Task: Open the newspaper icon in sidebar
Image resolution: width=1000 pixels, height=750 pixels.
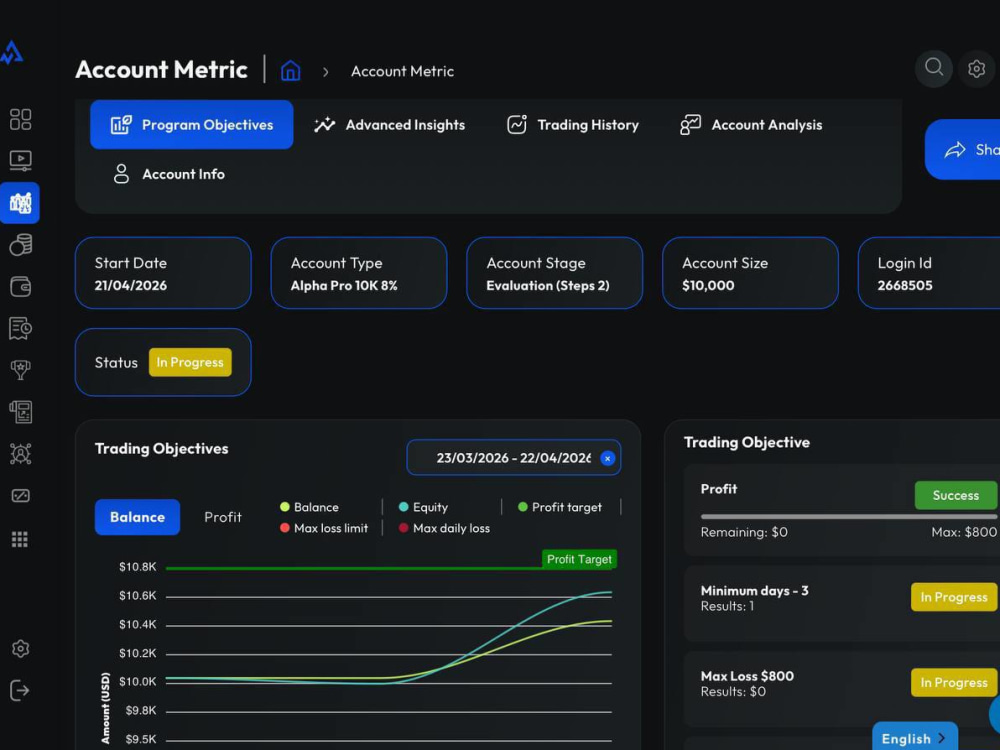Action: tap(20, 412)
